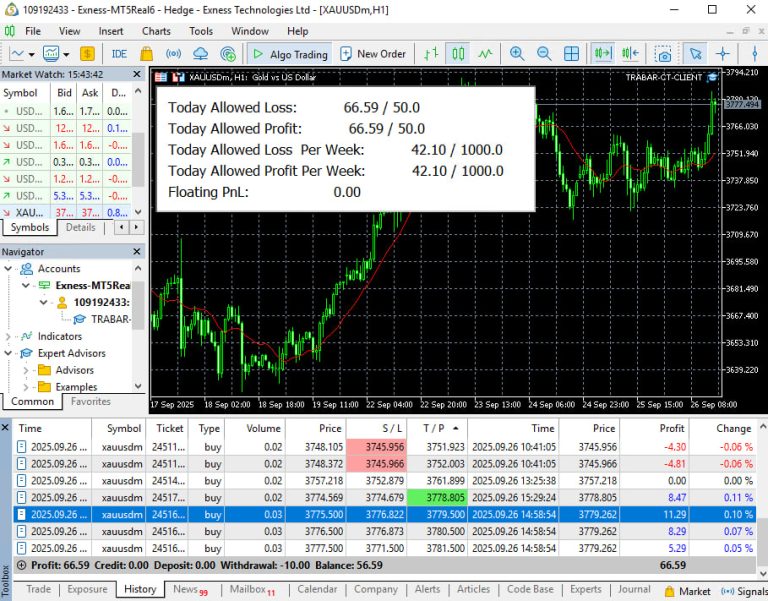Expand the Advisors folder in Navigator
The height and width of the screenshot is (601, 768).
26,370
